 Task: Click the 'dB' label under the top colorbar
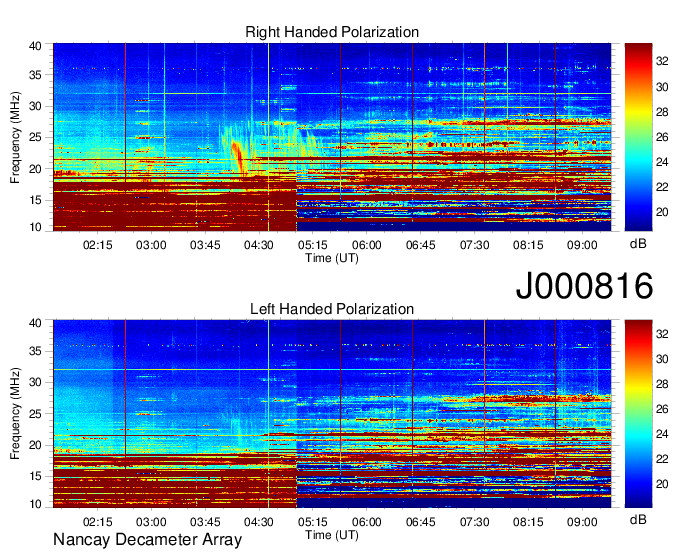638,244
